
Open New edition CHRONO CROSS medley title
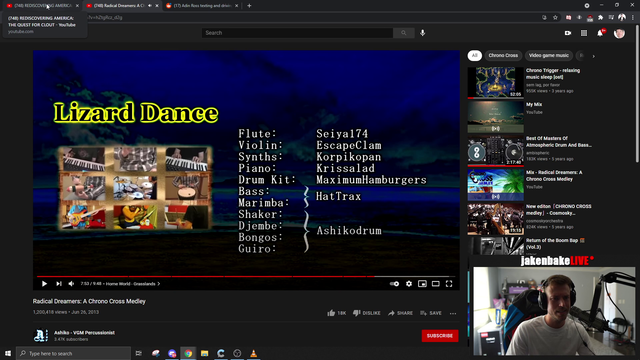(558, 210)
